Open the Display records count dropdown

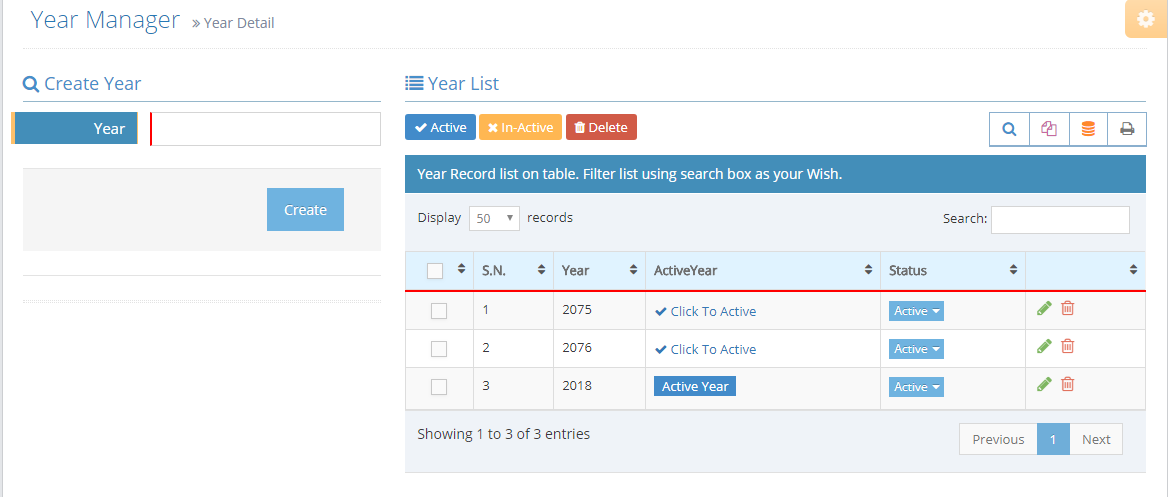pos(494,218)
